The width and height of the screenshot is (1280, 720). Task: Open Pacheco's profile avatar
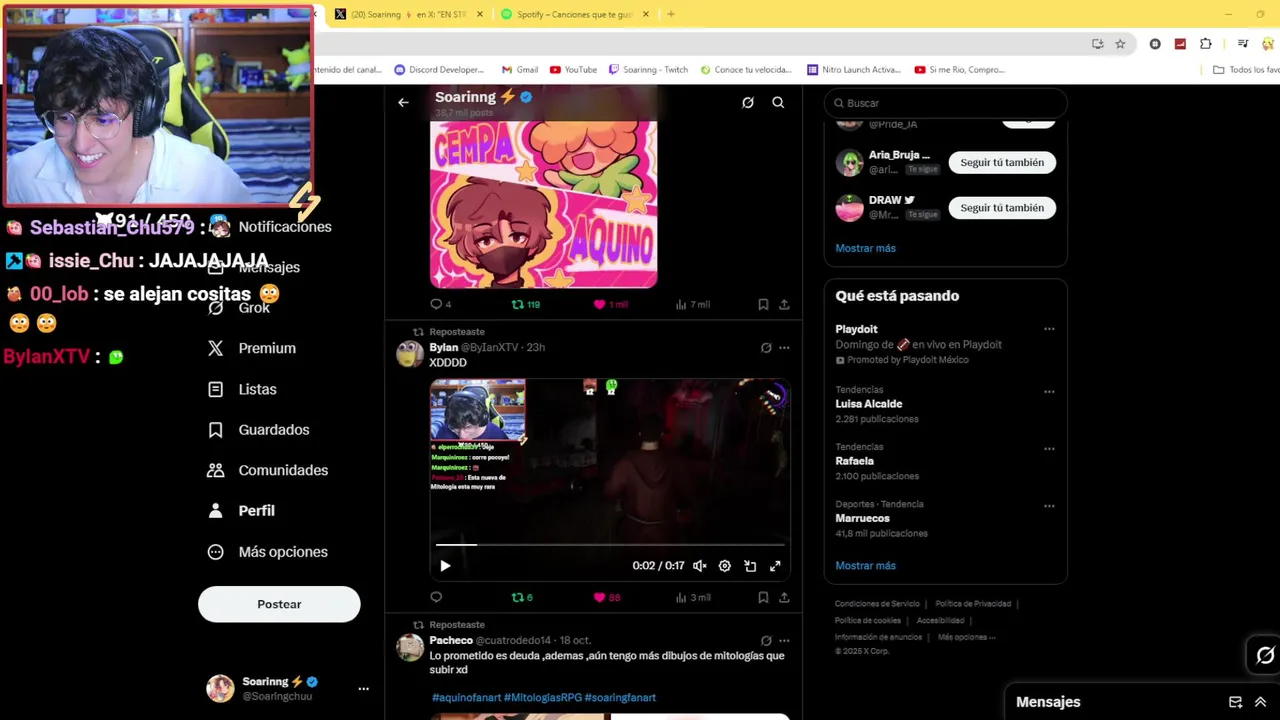coord(410,647)
